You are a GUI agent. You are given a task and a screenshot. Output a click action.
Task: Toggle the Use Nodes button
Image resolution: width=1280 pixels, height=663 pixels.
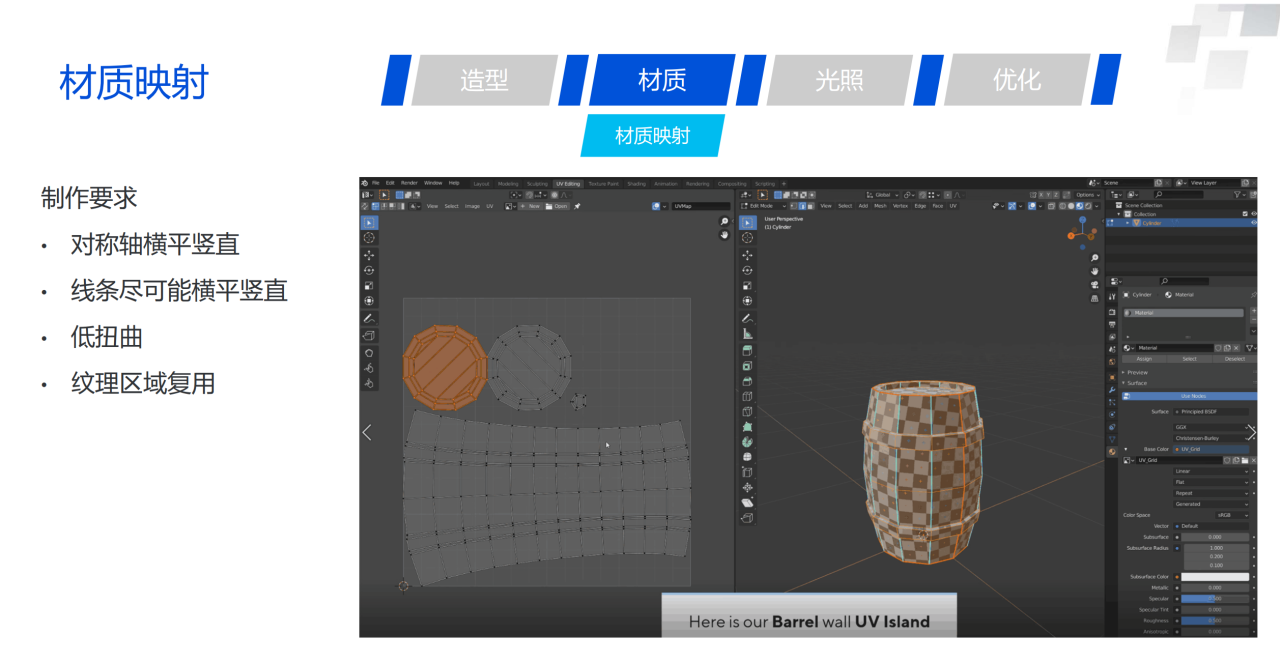click(x=1193, y=396)
